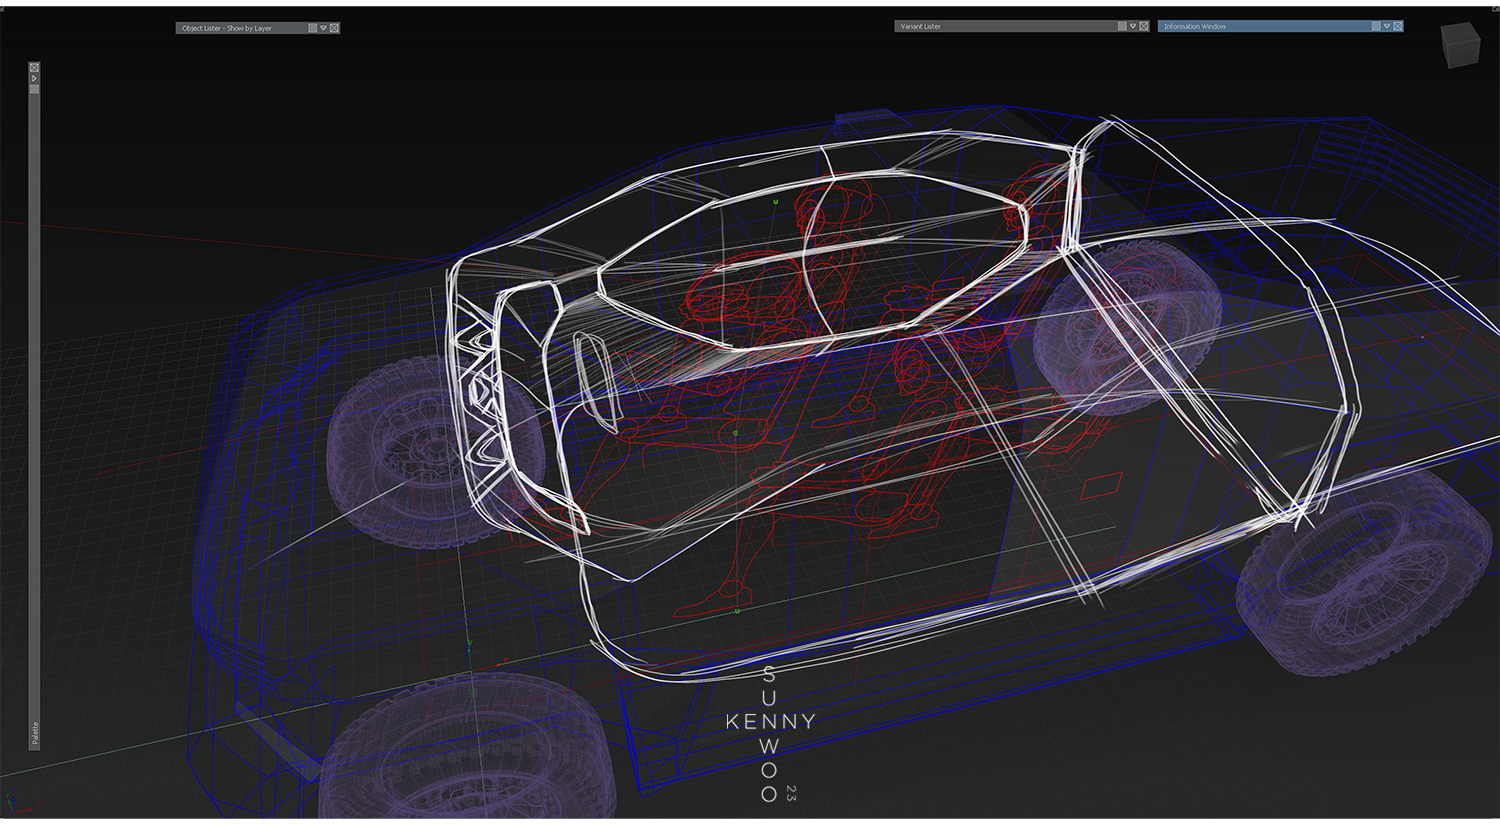Close the Variant Lister window
1500x825 pixels.
[x=1144, y=26]
